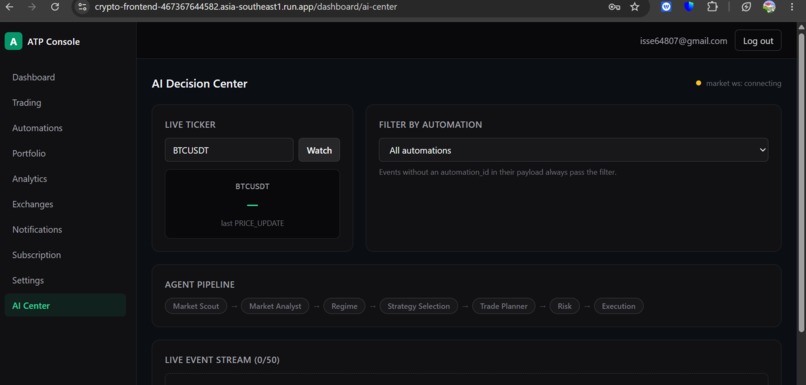Open the blue circular browser extension icon
The width and height of the screenshot is (806, 385).
pyautogui.click(x=666, y=7)
